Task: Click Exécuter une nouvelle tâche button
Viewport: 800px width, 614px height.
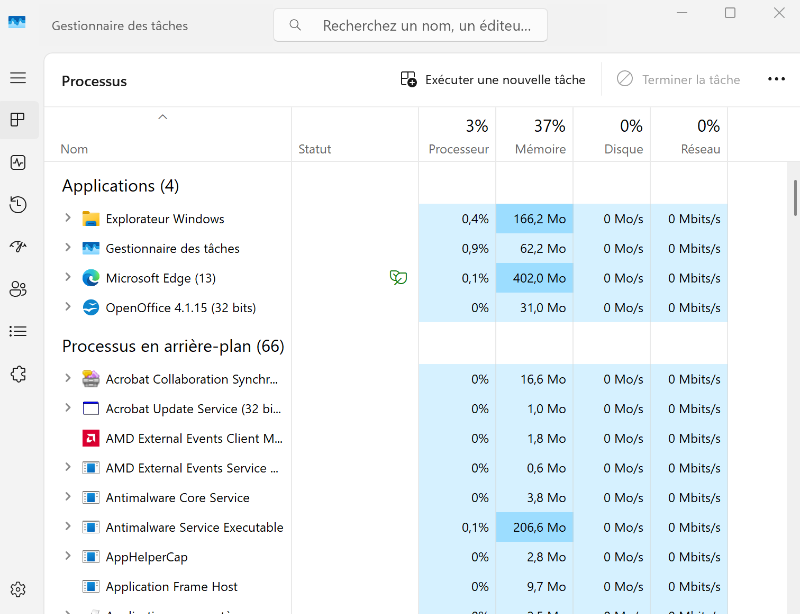Action: (x=493, y=80)
